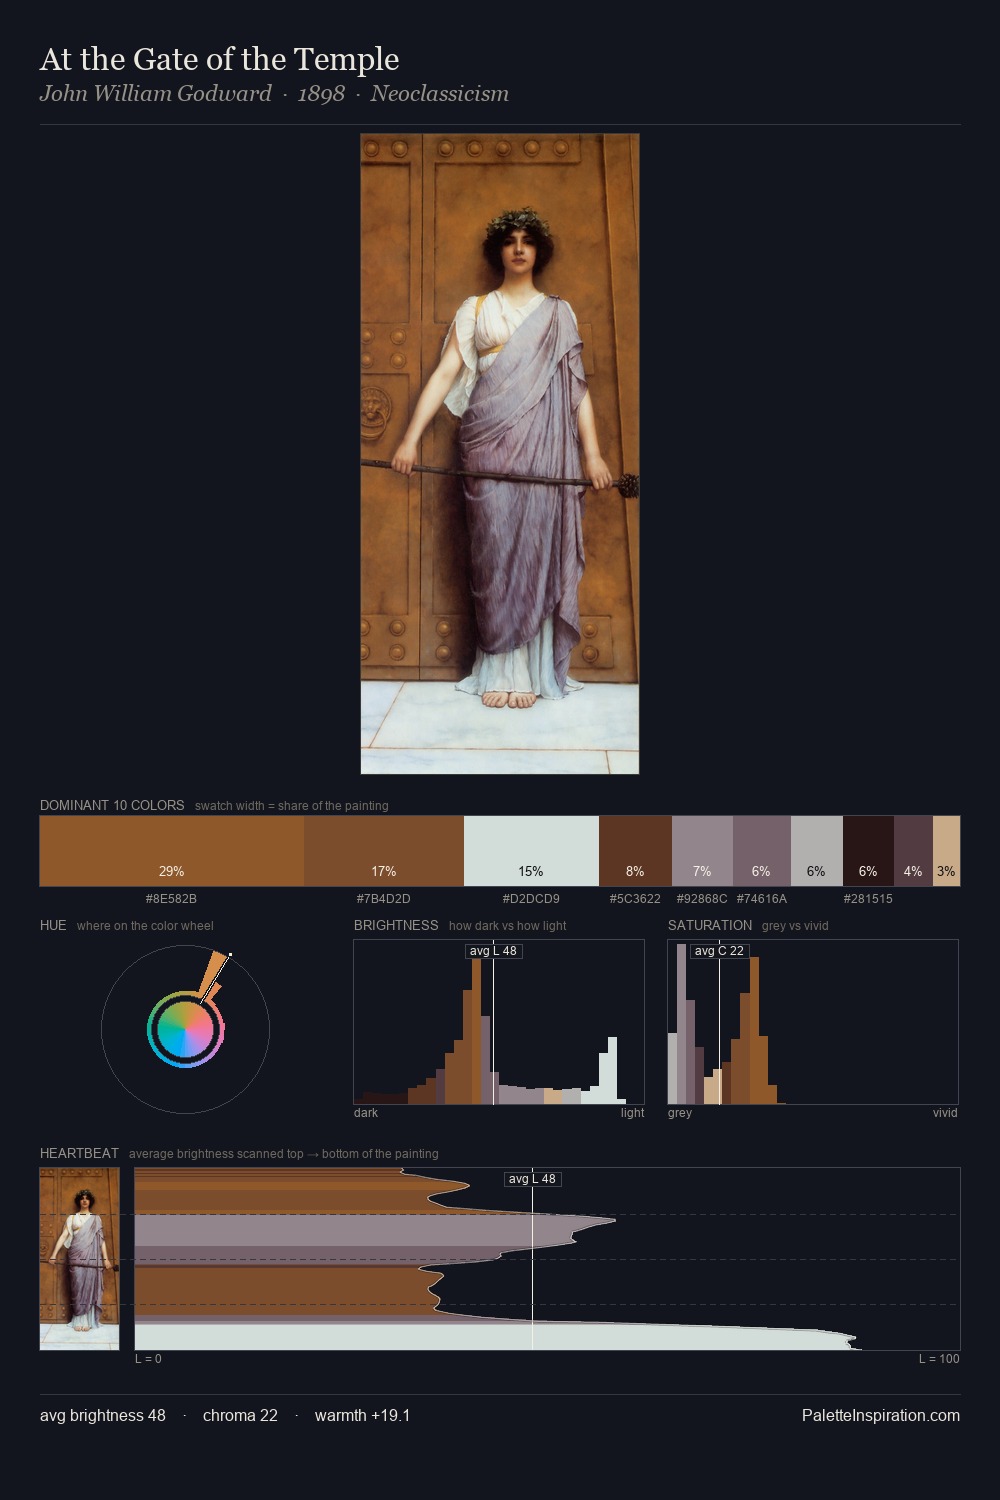Click the year 1898
1000x1500 pixels.
pos(321,94)
